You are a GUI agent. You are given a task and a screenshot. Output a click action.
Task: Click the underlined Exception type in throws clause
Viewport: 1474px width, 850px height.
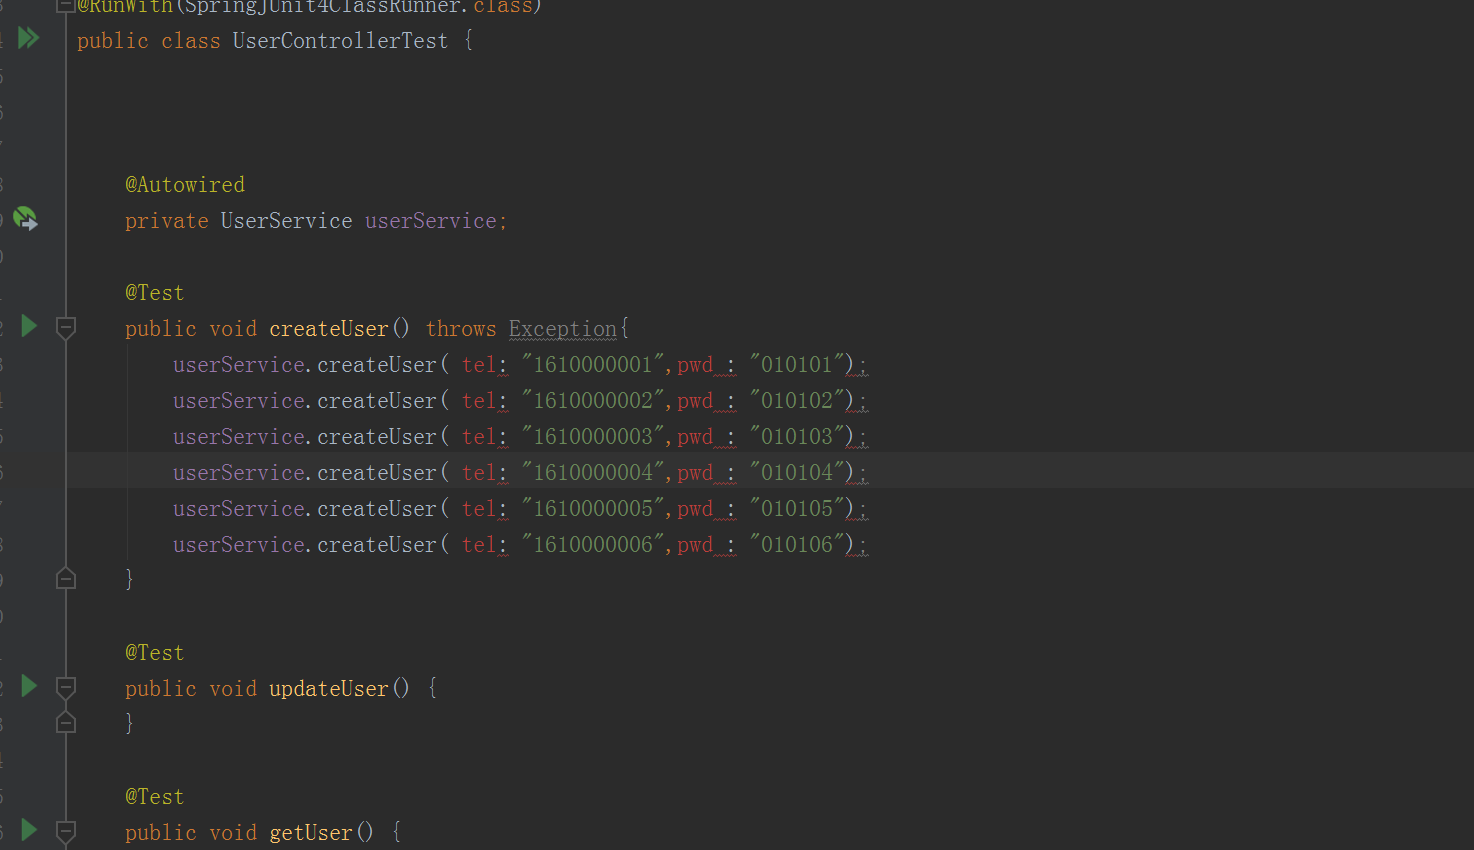click(561, 328)
